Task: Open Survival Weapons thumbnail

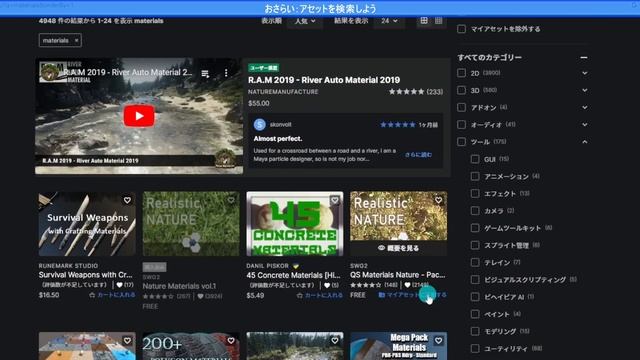Action: point(87,224)
